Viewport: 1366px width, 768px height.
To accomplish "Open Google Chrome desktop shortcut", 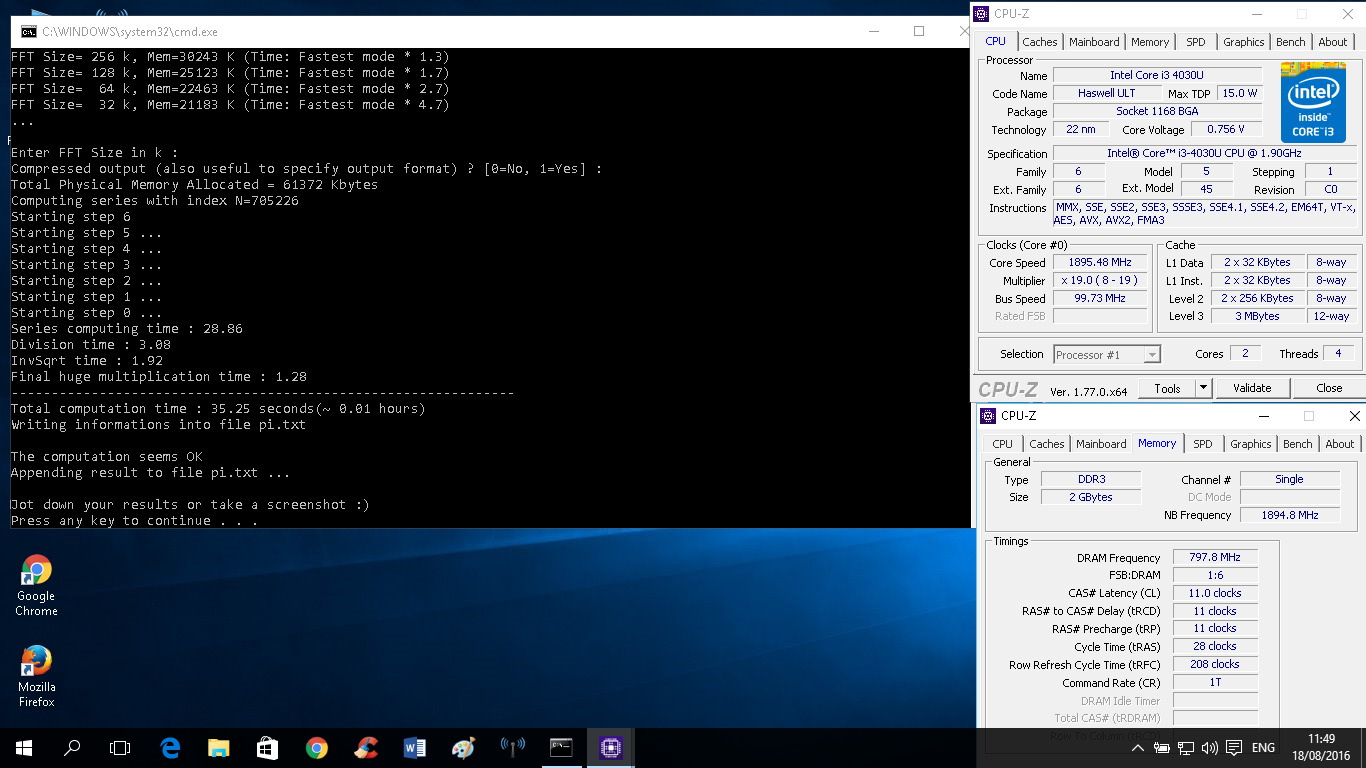I will coord(36,585).
